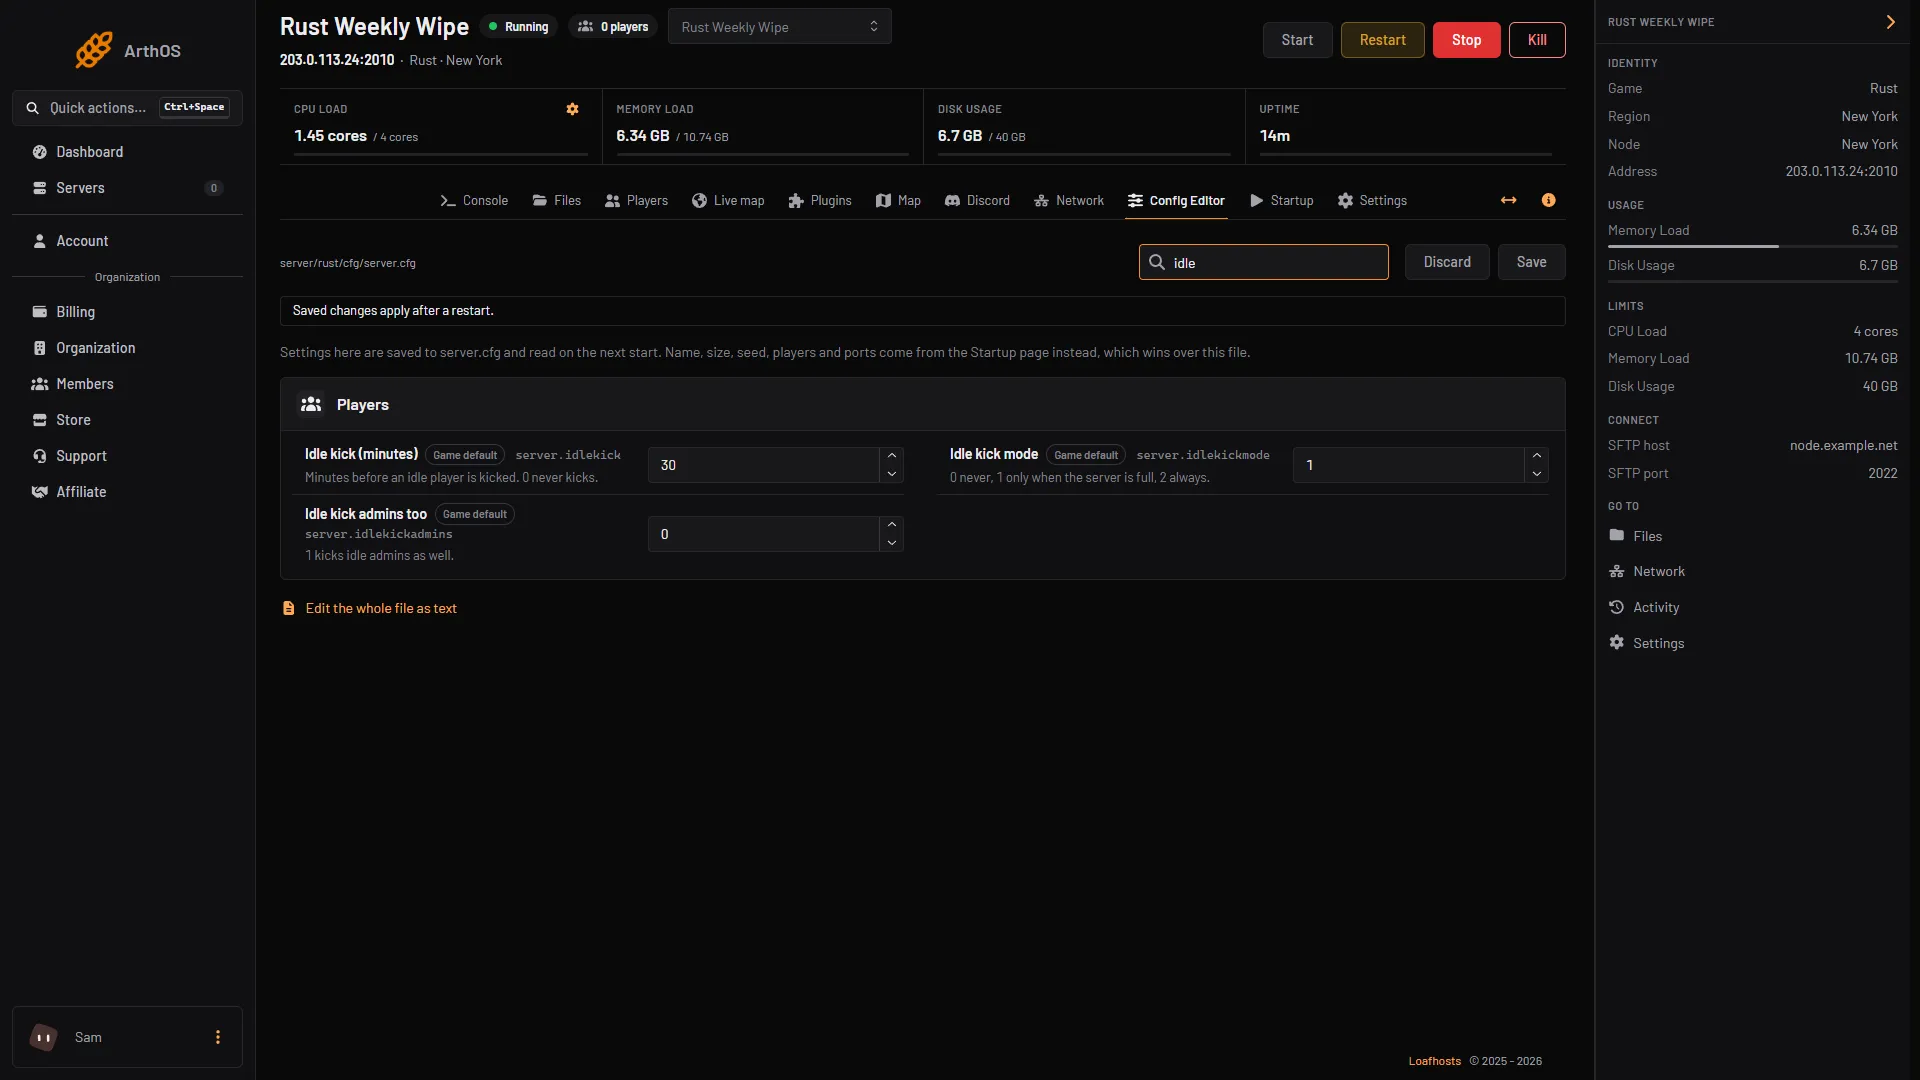The height and width of the screenshot is (1080, 1920).
Task: Switch to the Console tab
Action: tap(474, 201)
